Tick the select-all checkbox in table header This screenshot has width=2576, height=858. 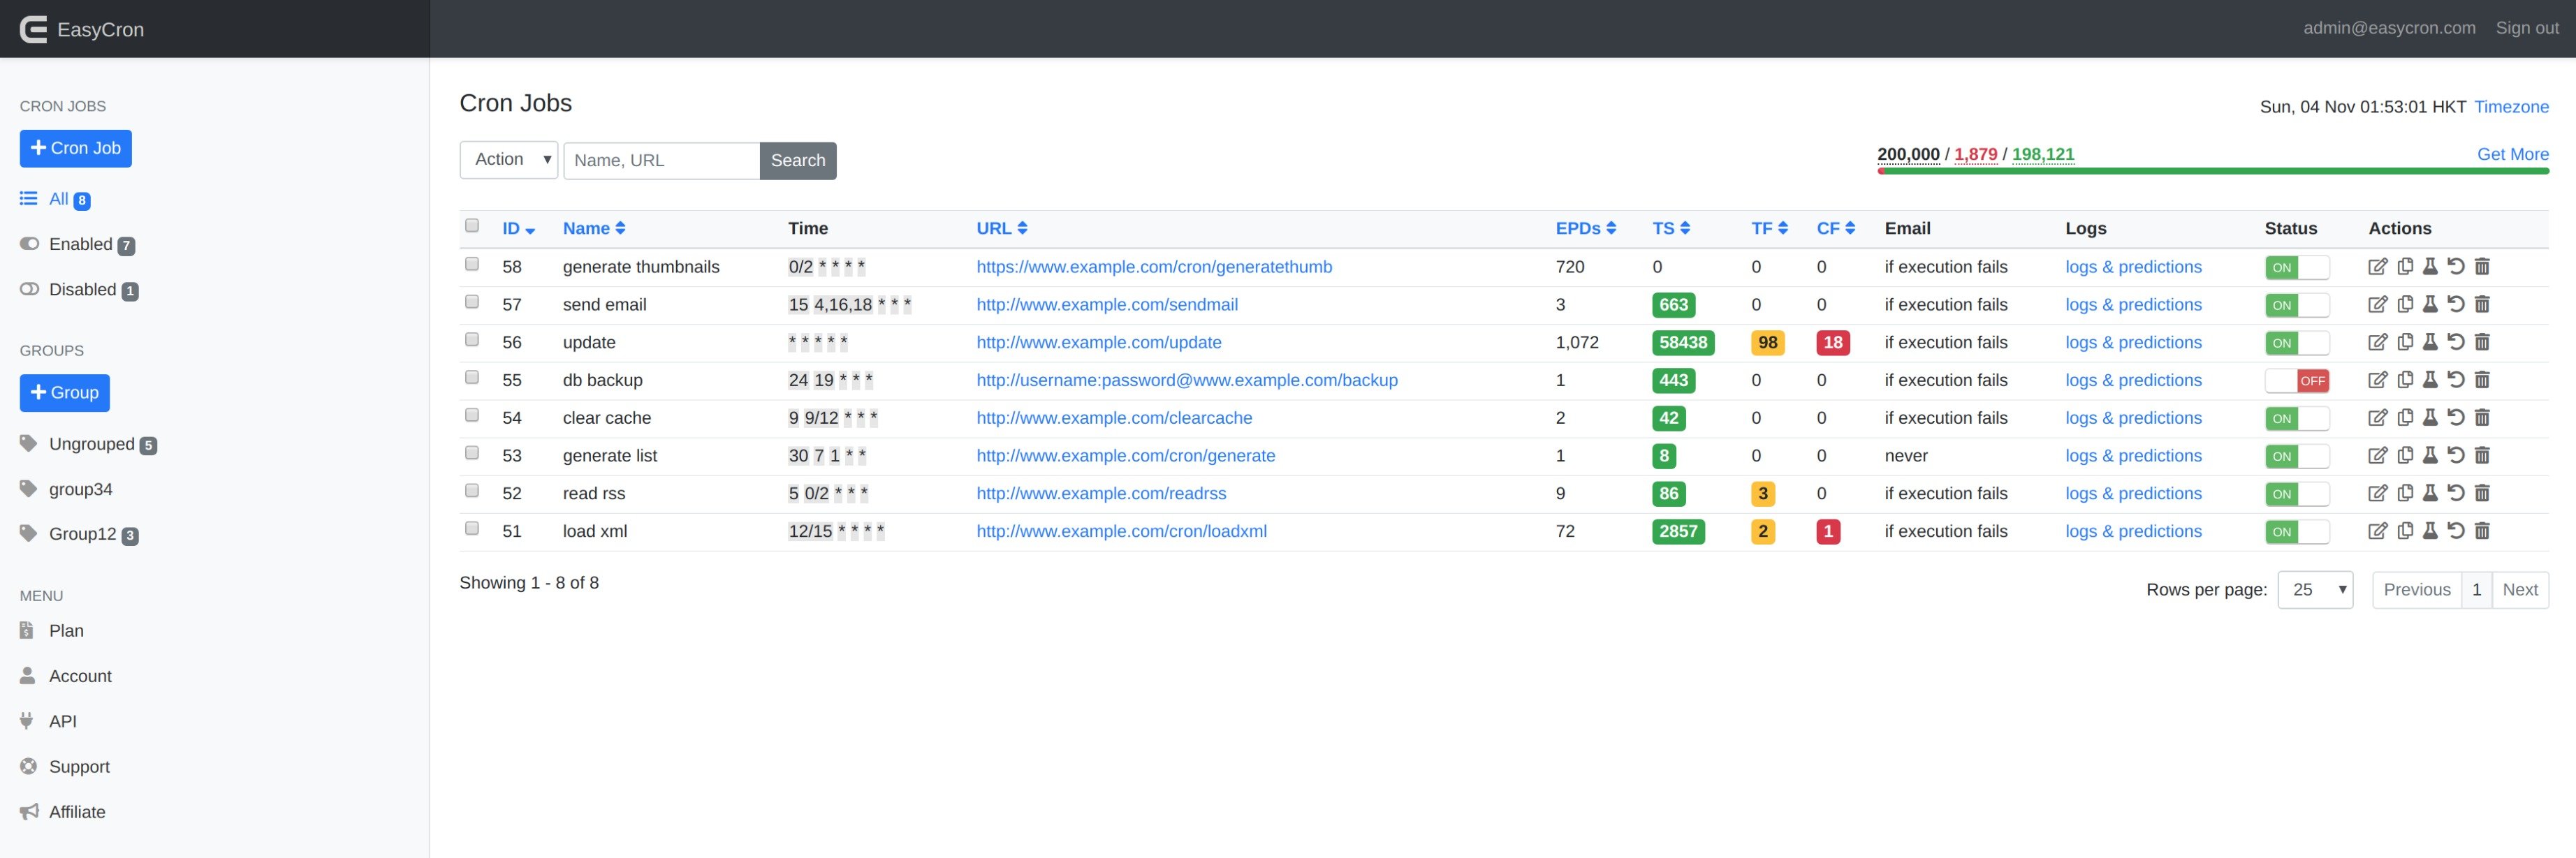click(x=472, y=226)
